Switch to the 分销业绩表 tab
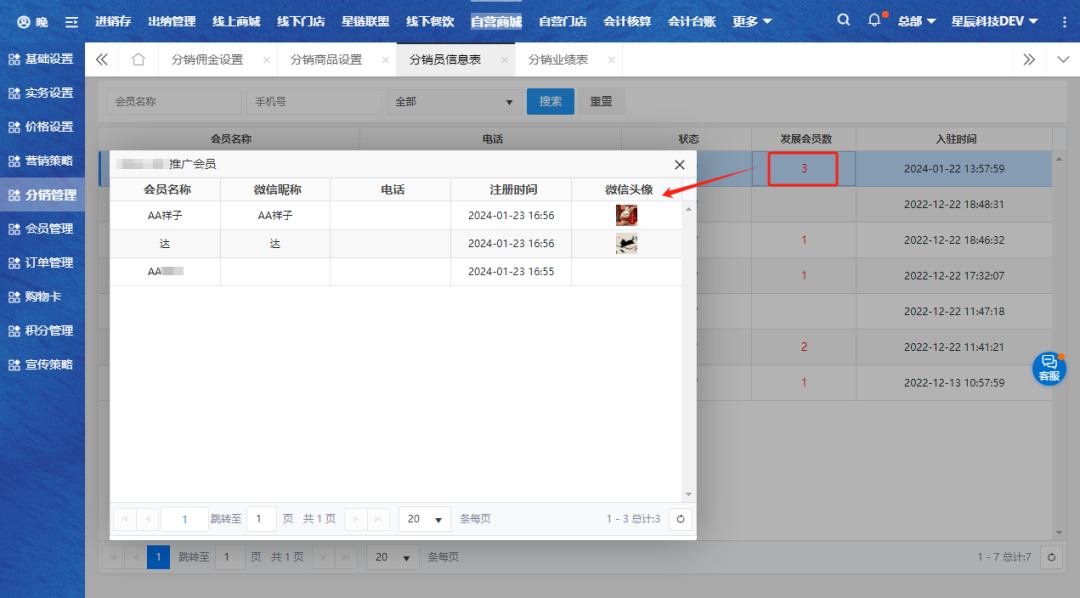This screenshot has height=598, width=1080. coord(558,60)
